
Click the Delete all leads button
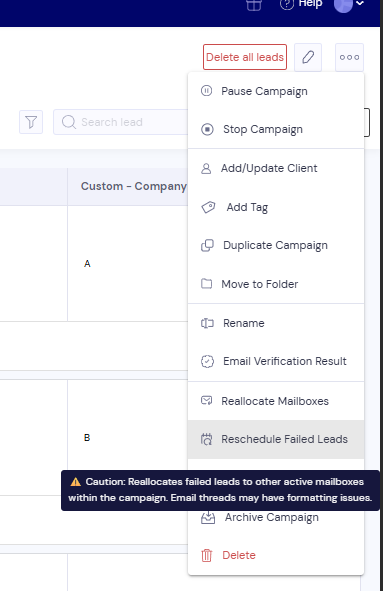[245, 57]
